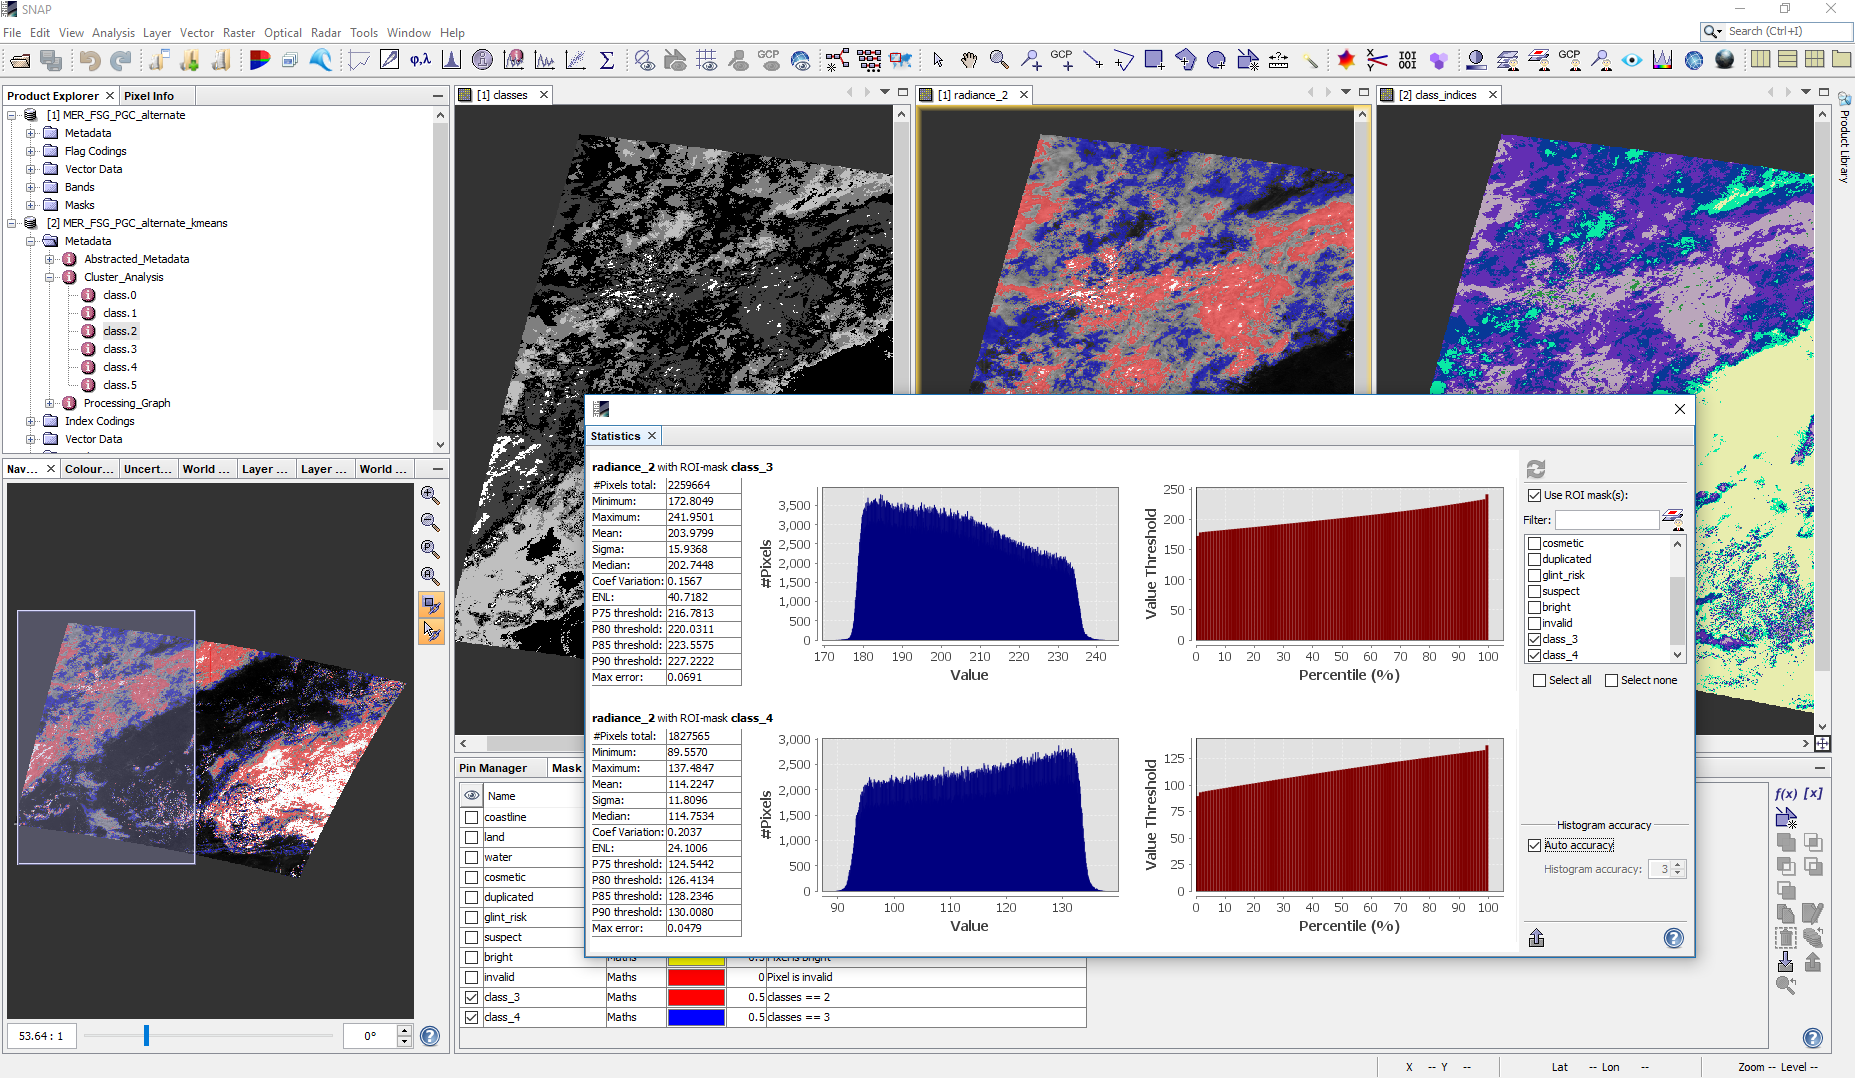Open Scatter Plot tool icon
Viewport: 1855px width, 1078px height.
pos(575,61)
